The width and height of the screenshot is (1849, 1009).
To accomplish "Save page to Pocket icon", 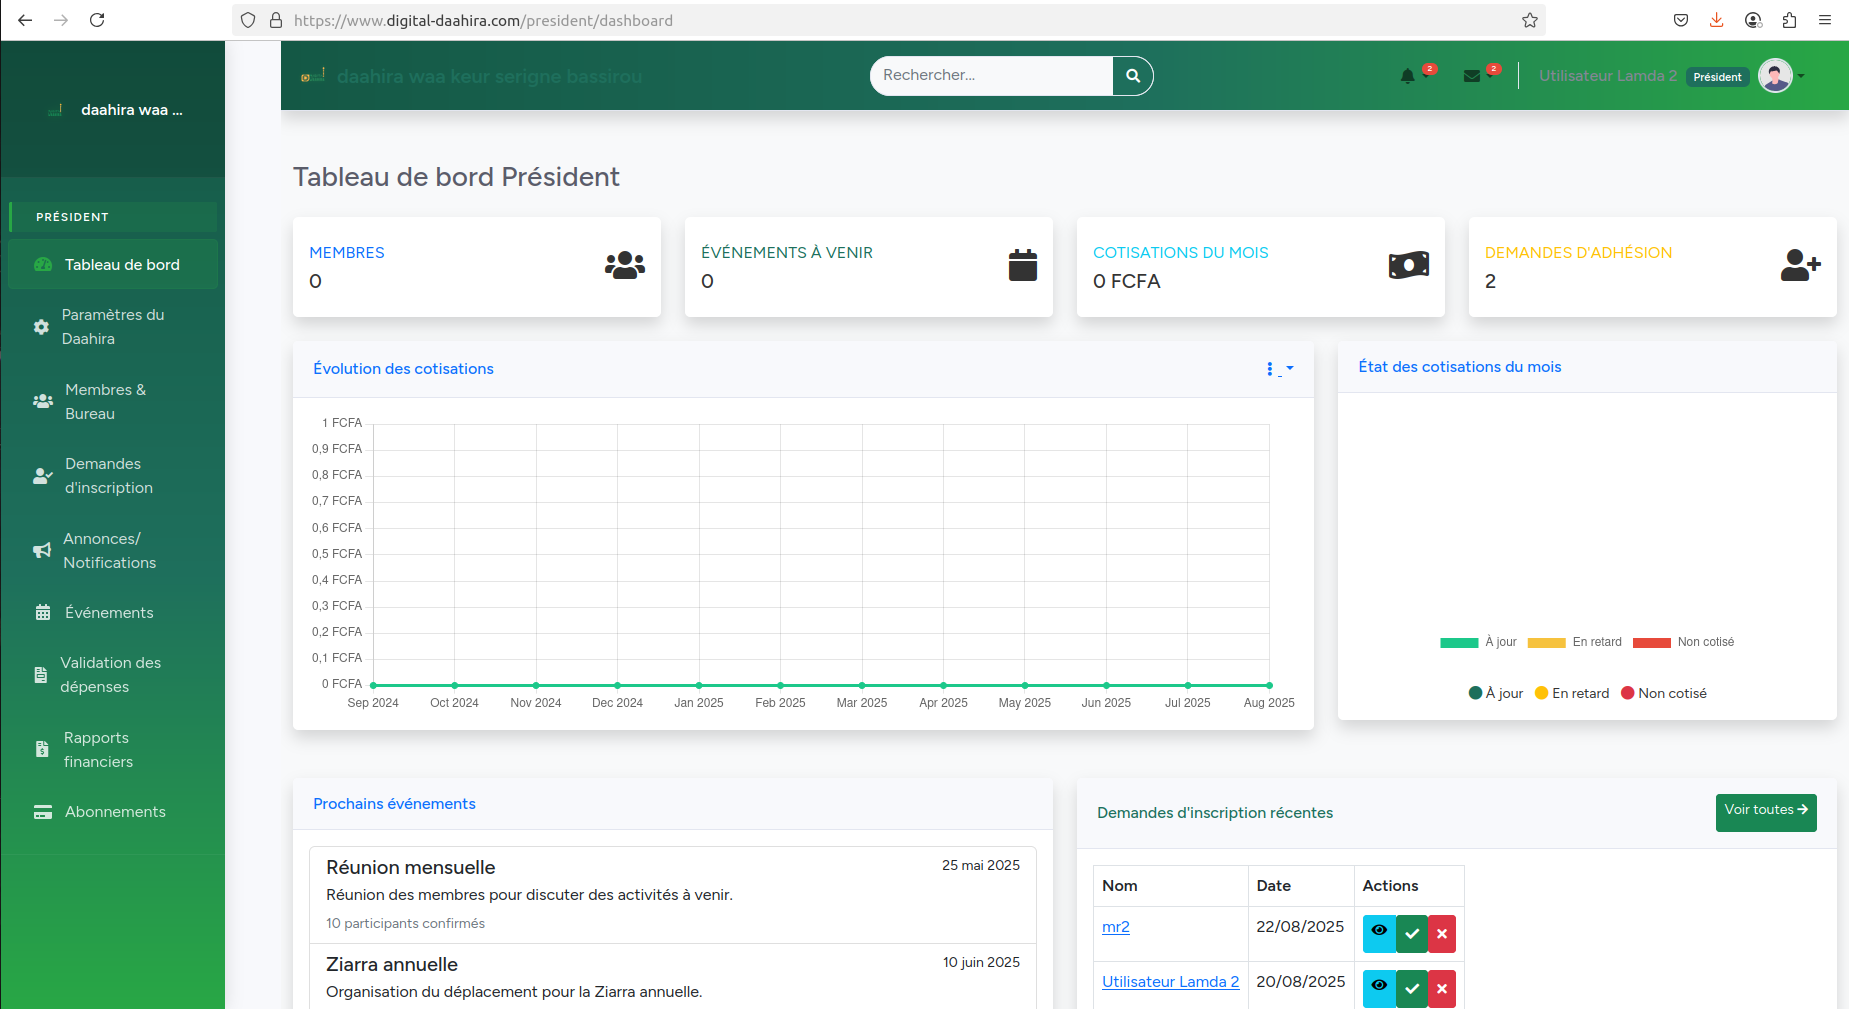I will 1681,20.
